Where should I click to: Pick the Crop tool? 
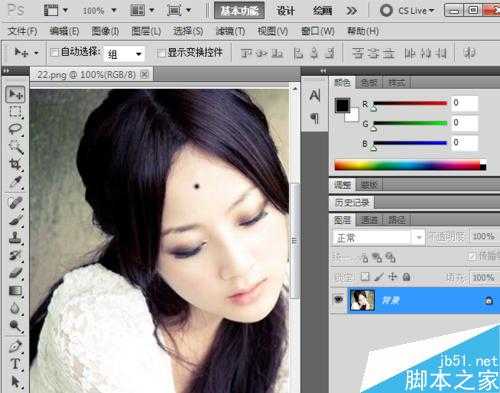click(15, 164)
